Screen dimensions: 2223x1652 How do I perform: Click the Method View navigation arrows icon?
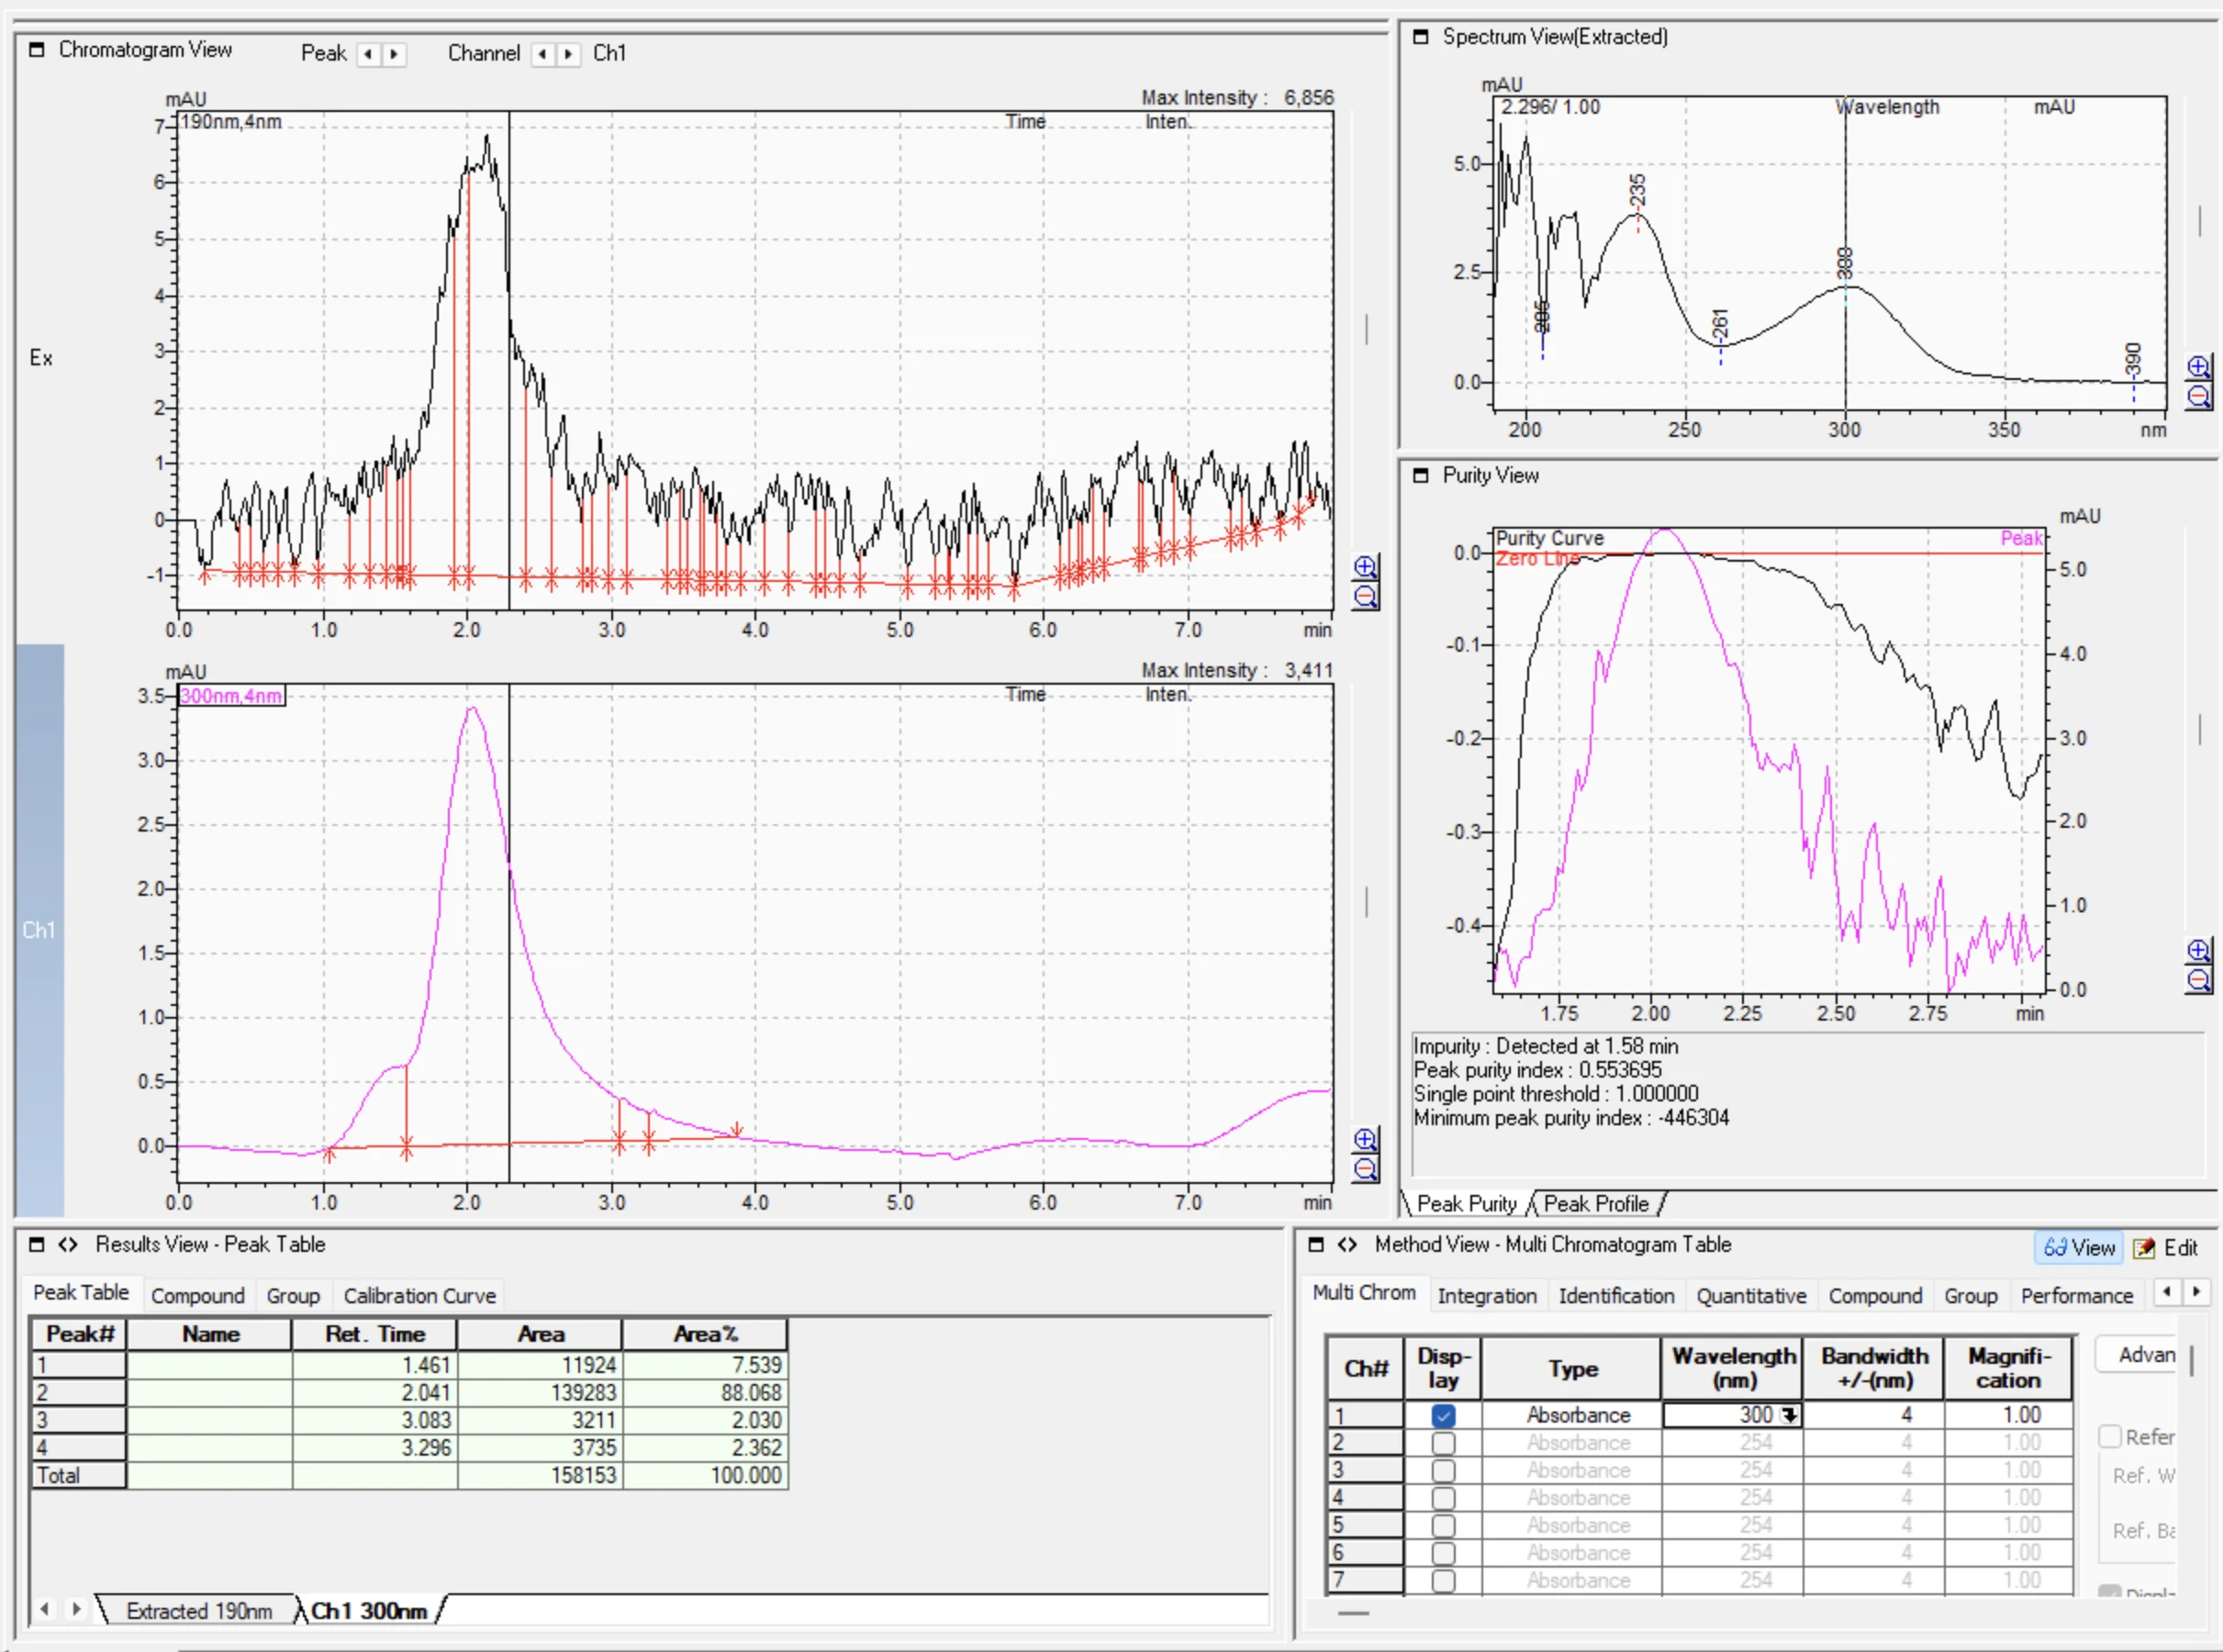(1347, 1244)
